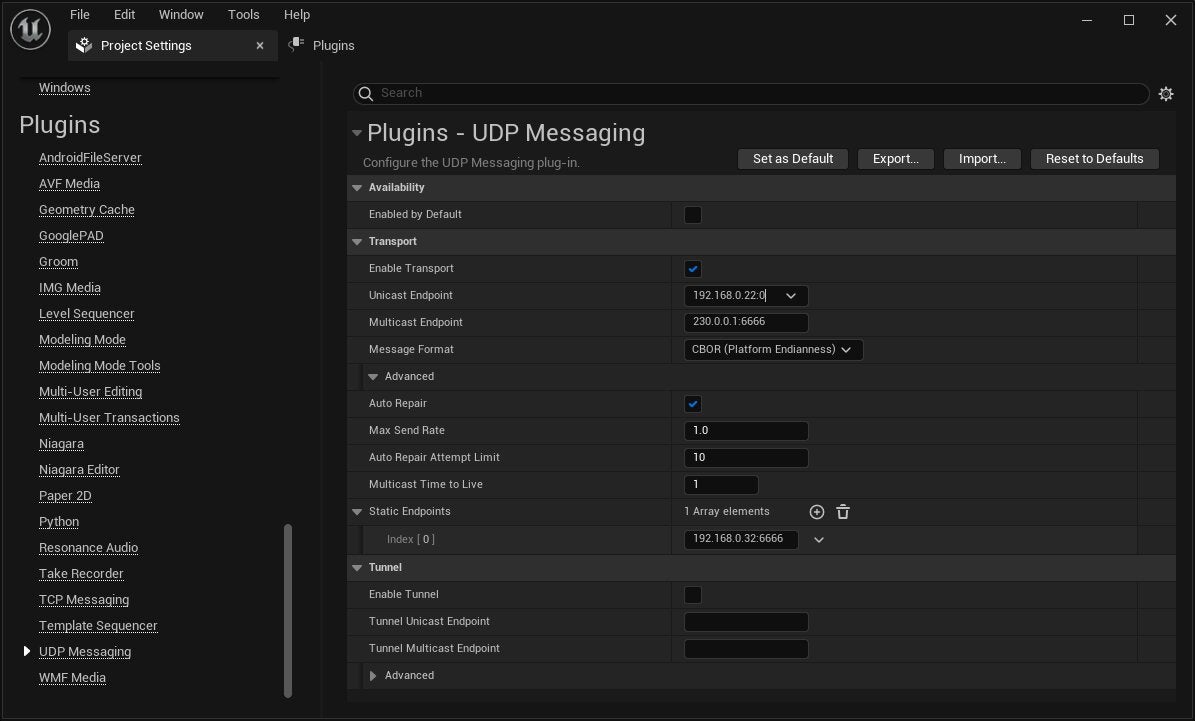
Task: Click the Reset to Defaults button
Action: (x=1094, y=158)
